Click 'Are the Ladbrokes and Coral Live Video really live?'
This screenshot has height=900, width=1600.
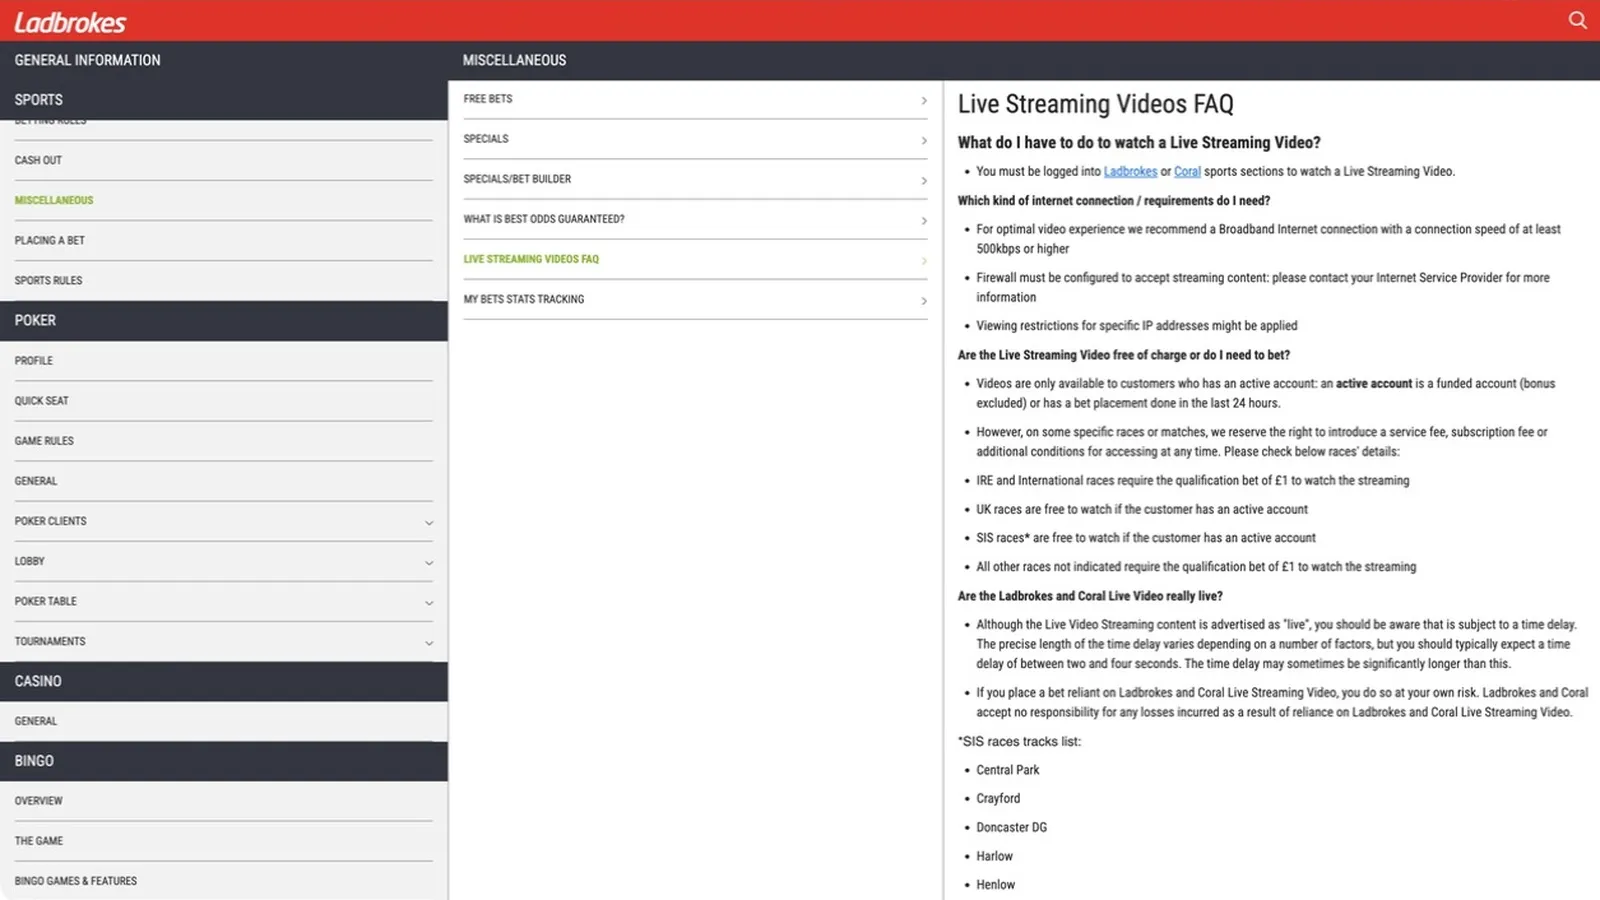point(1089,596)
